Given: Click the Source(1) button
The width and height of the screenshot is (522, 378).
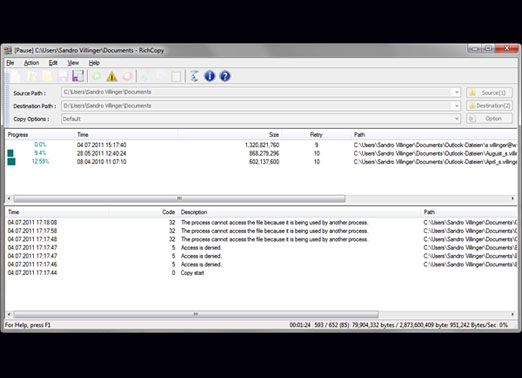Looking at the screenshot, I should [489, 93].
